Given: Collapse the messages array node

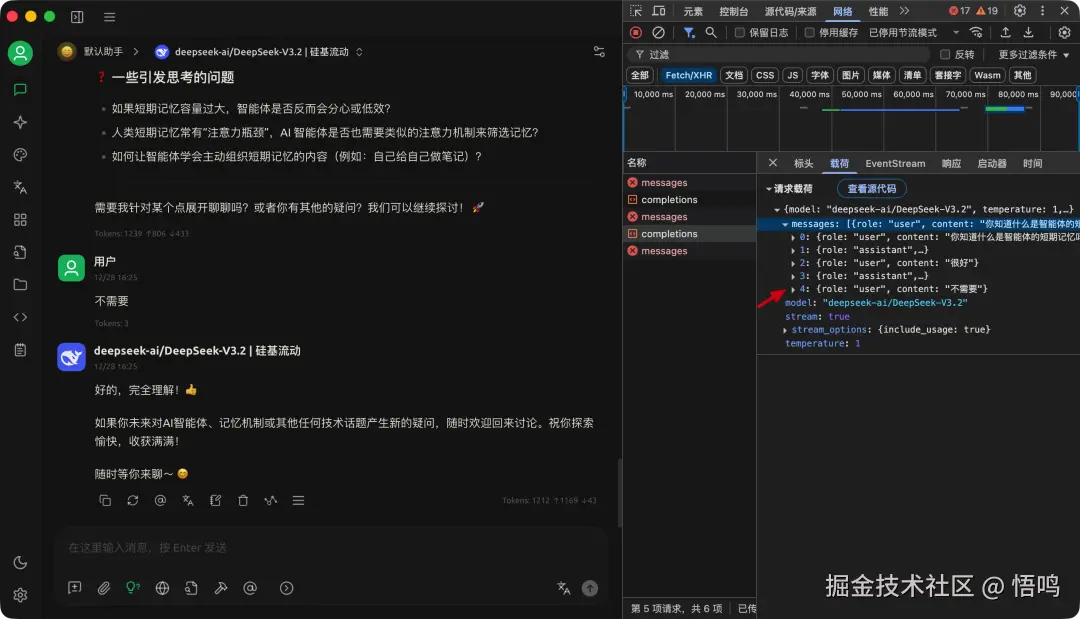Looking at the screenshot, I should click(x=785, y=224).
